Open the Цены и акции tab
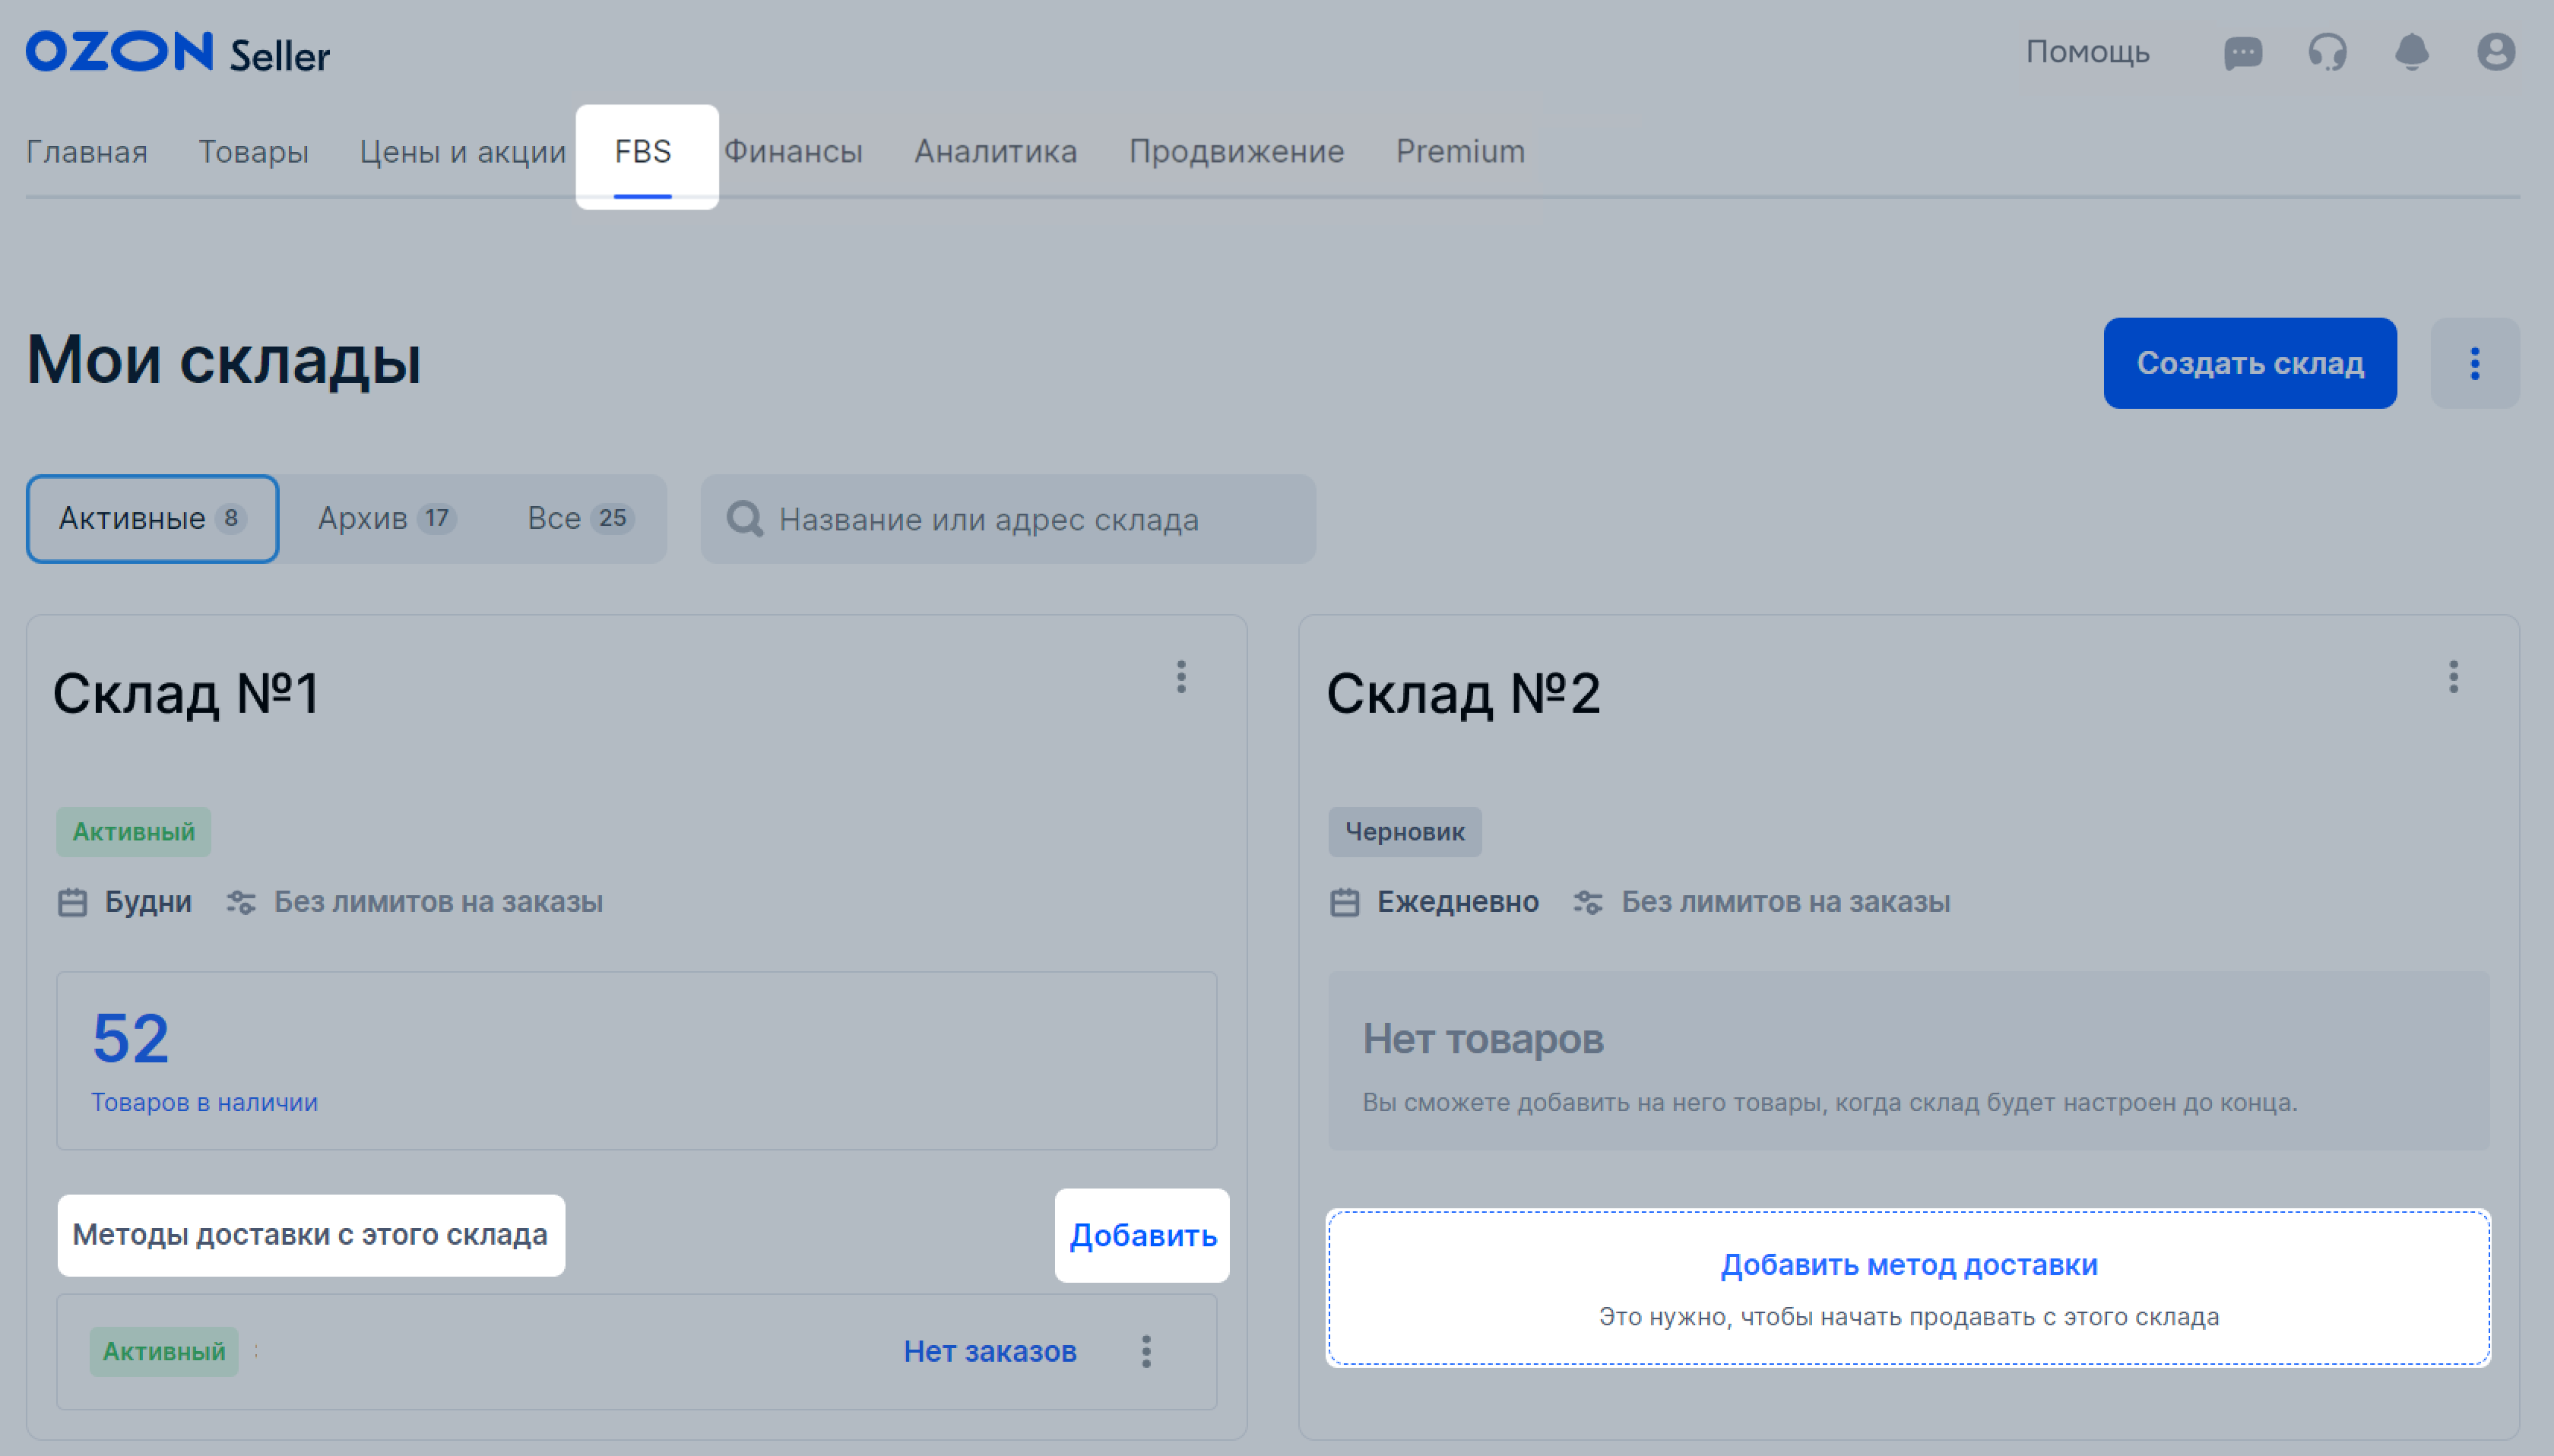Viewport: 2554px width, 1456px height. tap(463, 152)
